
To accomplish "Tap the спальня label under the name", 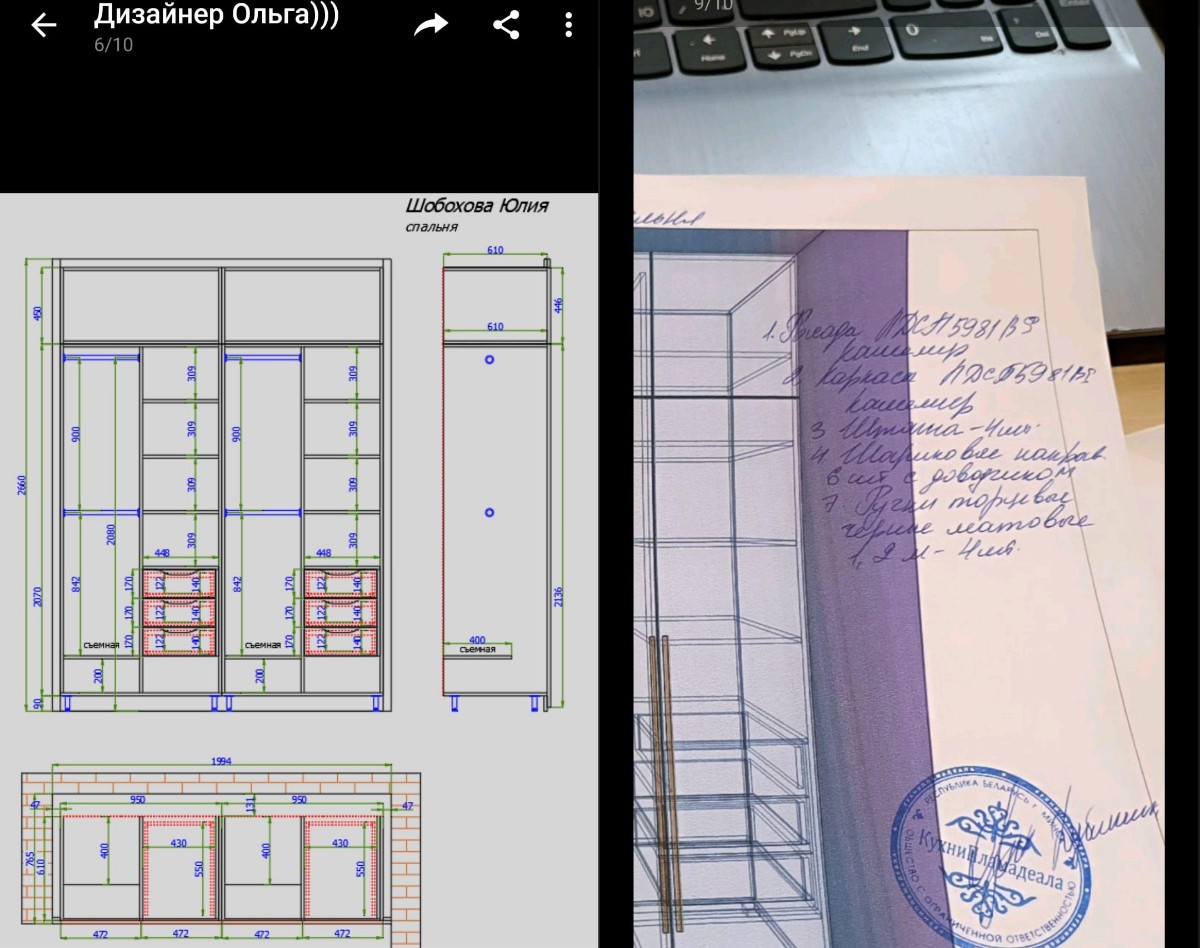I will click(431, 227).
